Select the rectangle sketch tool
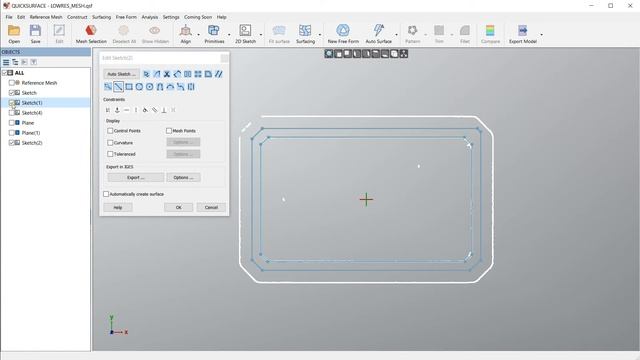This screenshot has height=360, width=640. pos(129,87)
